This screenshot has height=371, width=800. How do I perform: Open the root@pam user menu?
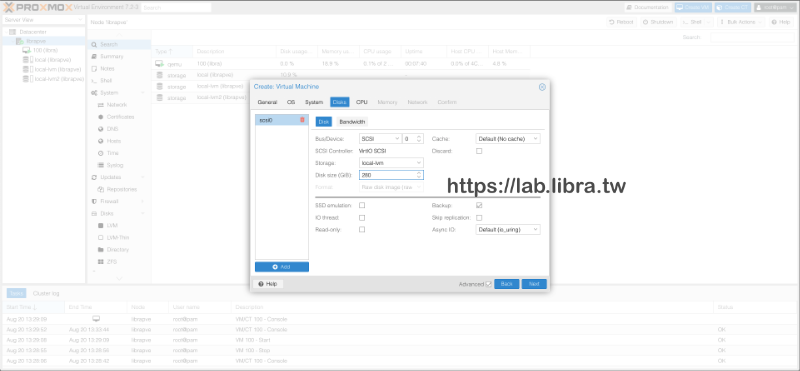(775, 8)
